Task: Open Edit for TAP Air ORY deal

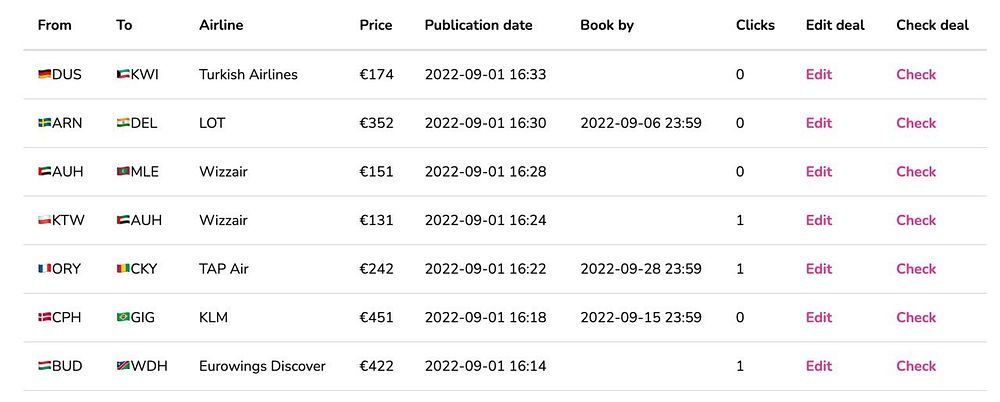Action: click(819, 269)
